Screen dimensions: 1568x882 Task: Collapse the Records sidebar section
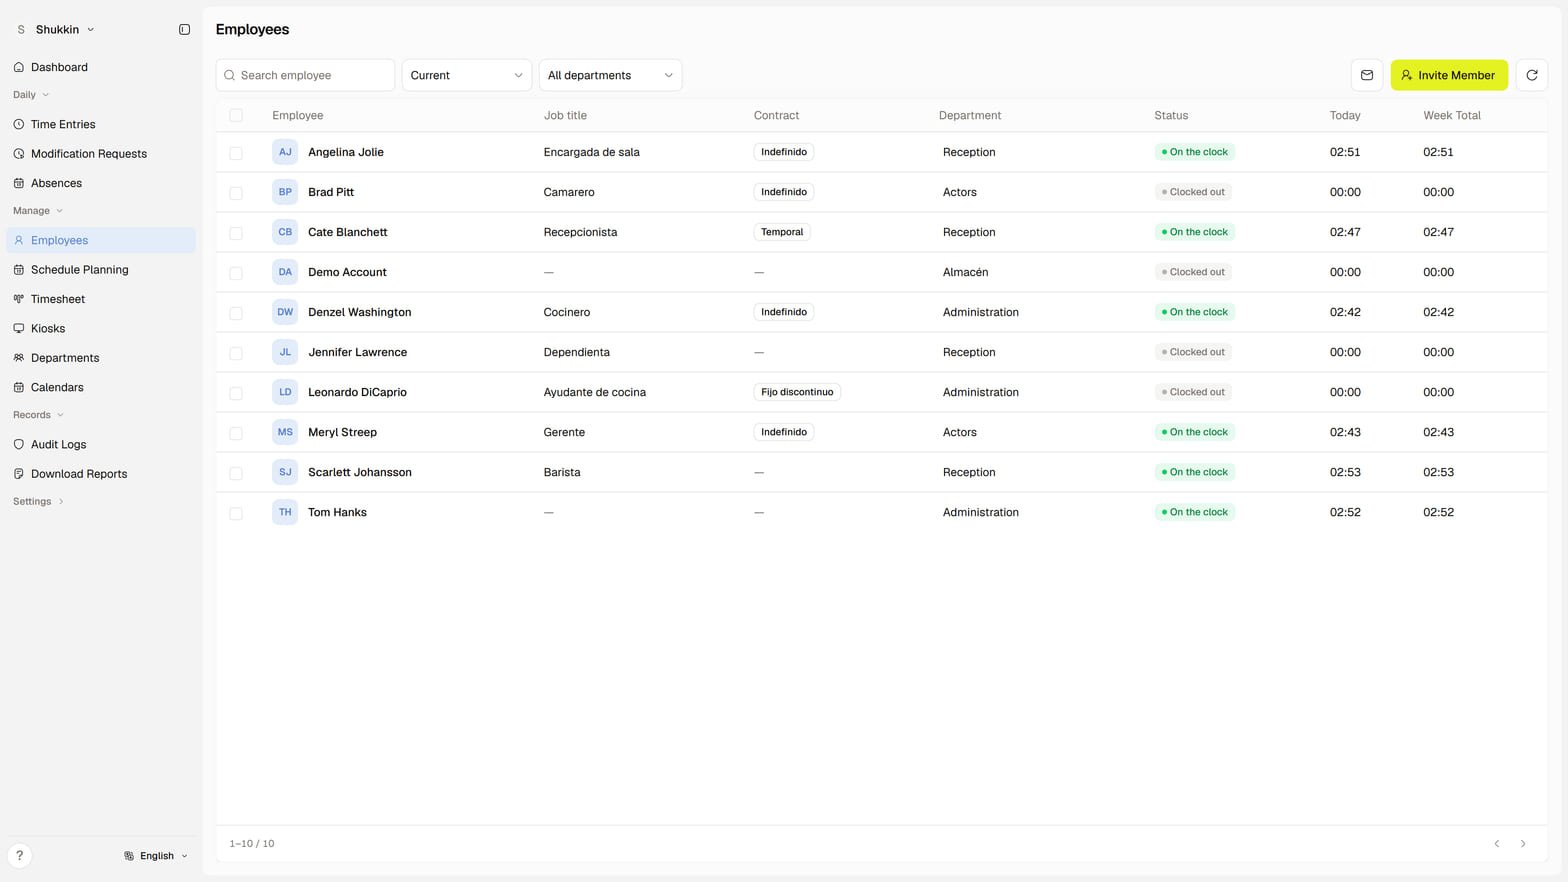click(39, 415)
